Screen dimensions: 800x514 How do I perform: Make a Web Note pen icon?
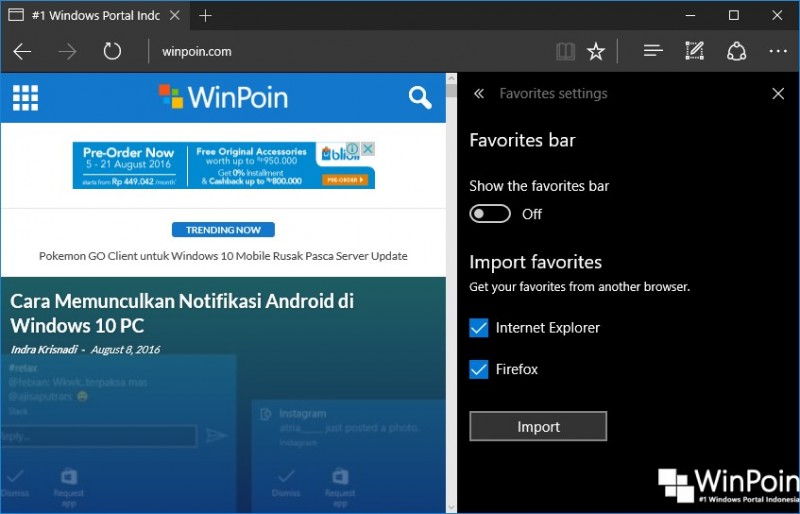click(x=694, y=51)
